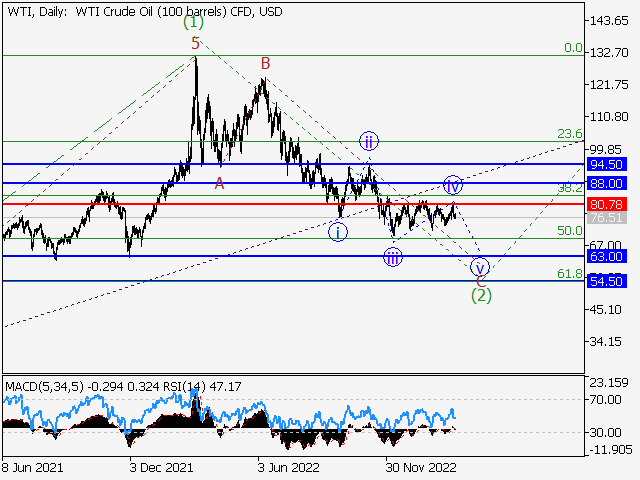Click the red wave label A
The image size is (640, 480).
click(x=220, y=184)
